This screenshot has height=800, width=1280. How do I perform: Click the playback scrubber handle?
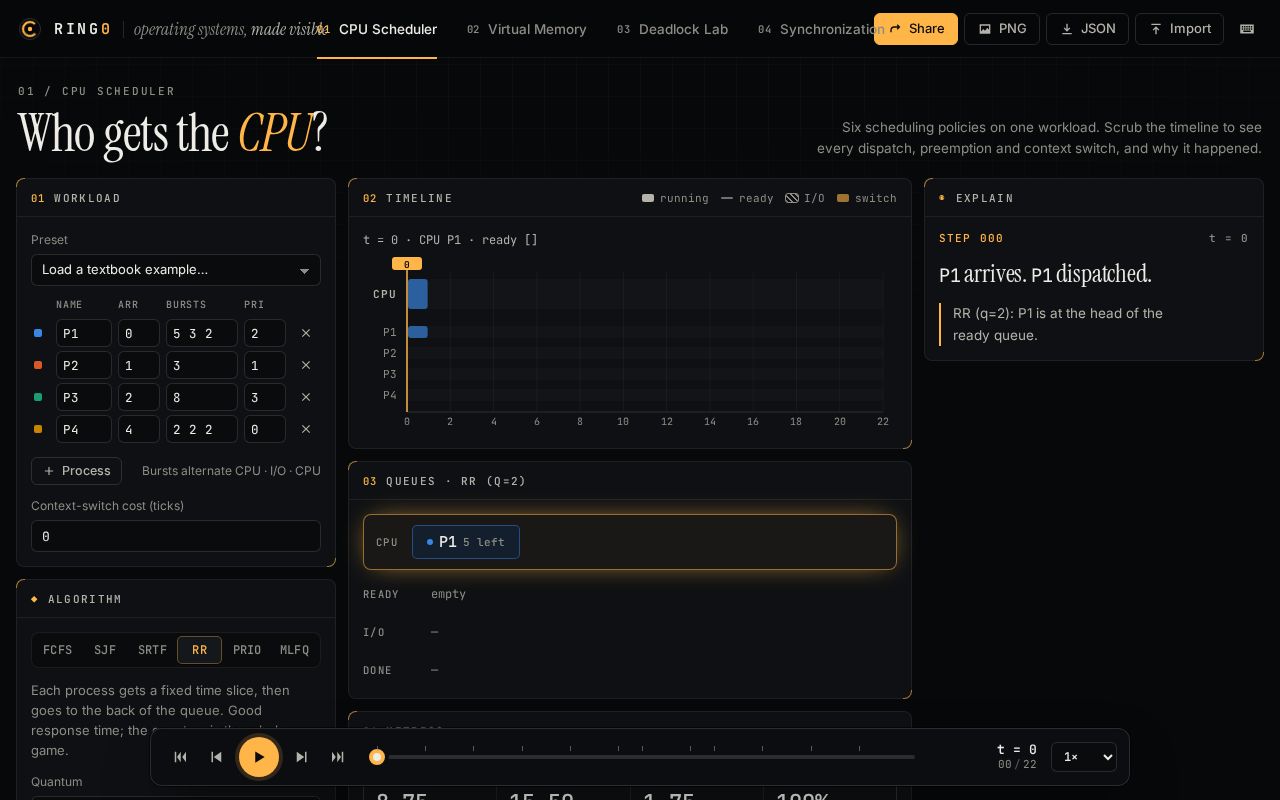[377, 757]
